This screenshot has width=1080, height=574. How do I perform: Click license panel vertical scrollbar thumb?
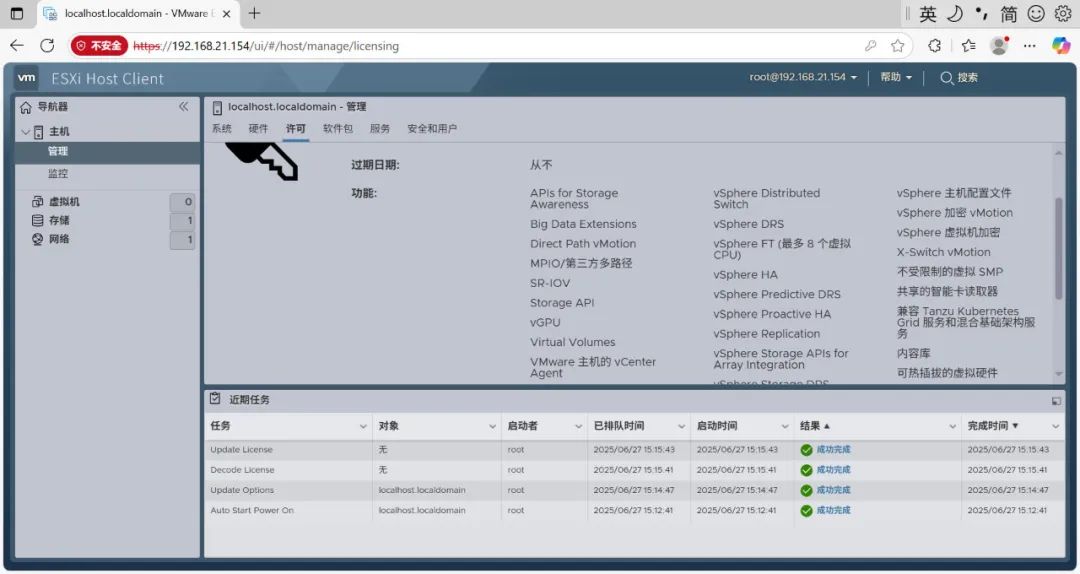click(x=1059, y=248)
